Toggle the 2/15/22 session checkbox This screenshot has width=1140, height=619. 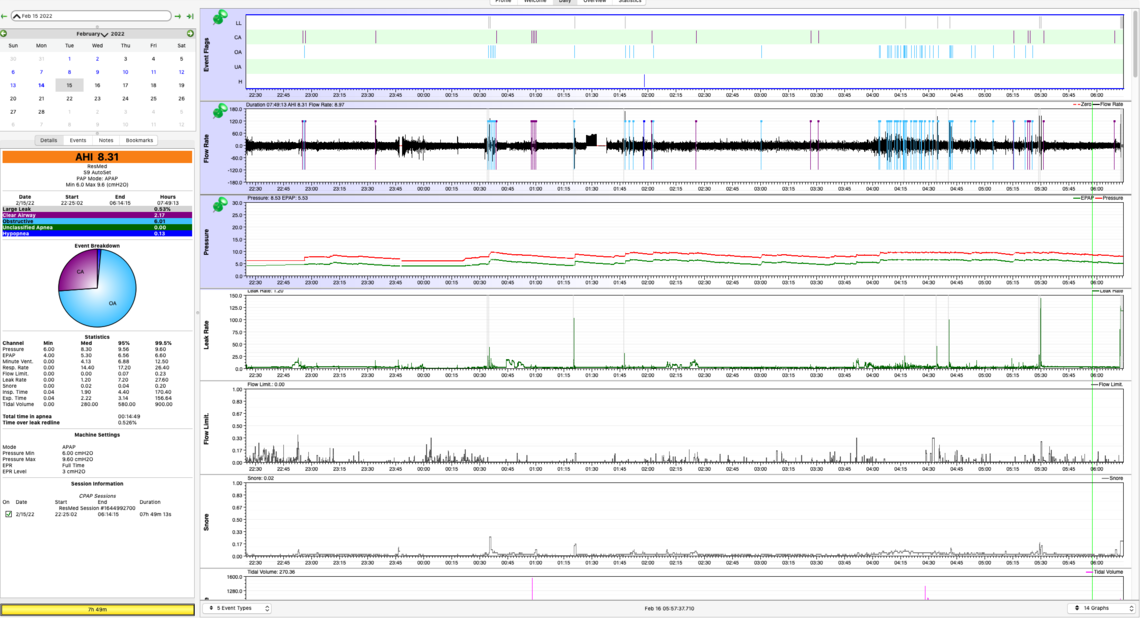[8, 514]
